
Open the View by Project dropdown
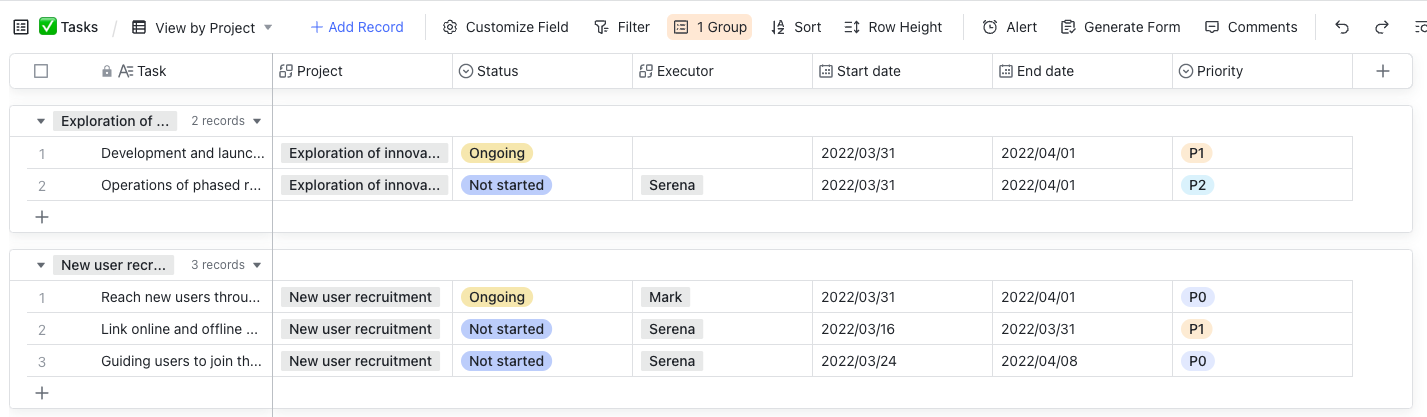coord(203,27)
